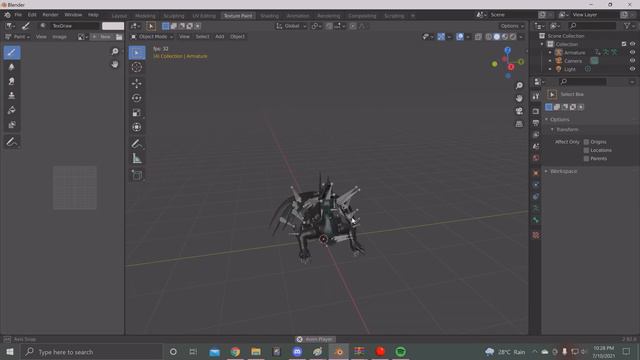Click the TexDraw brush name field

[x=75, y=26]
